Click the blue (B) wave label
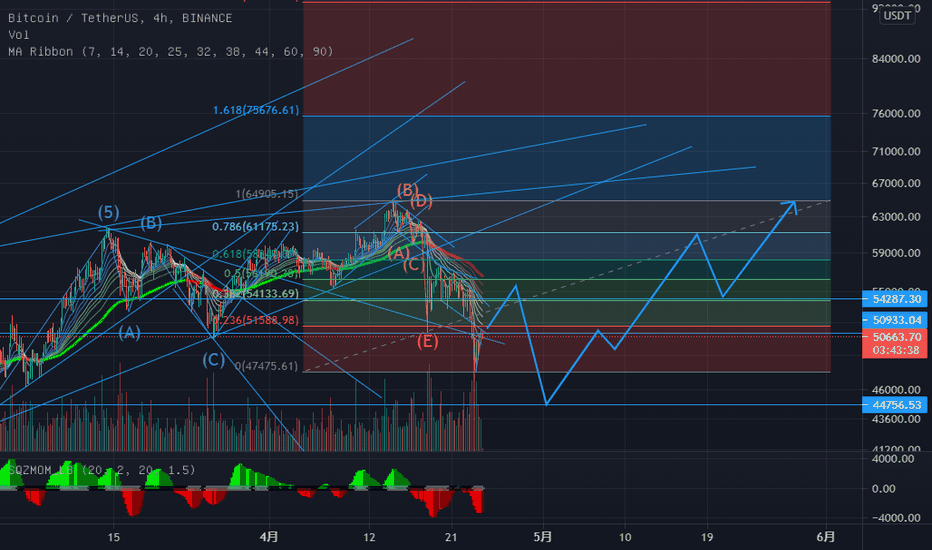 (151, 223)
